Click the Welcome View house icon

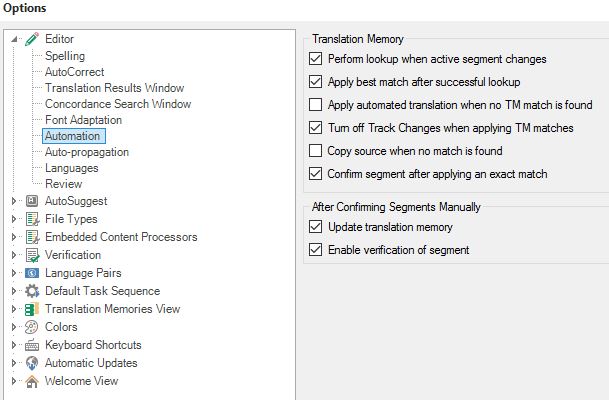click(x=32, y=381)
